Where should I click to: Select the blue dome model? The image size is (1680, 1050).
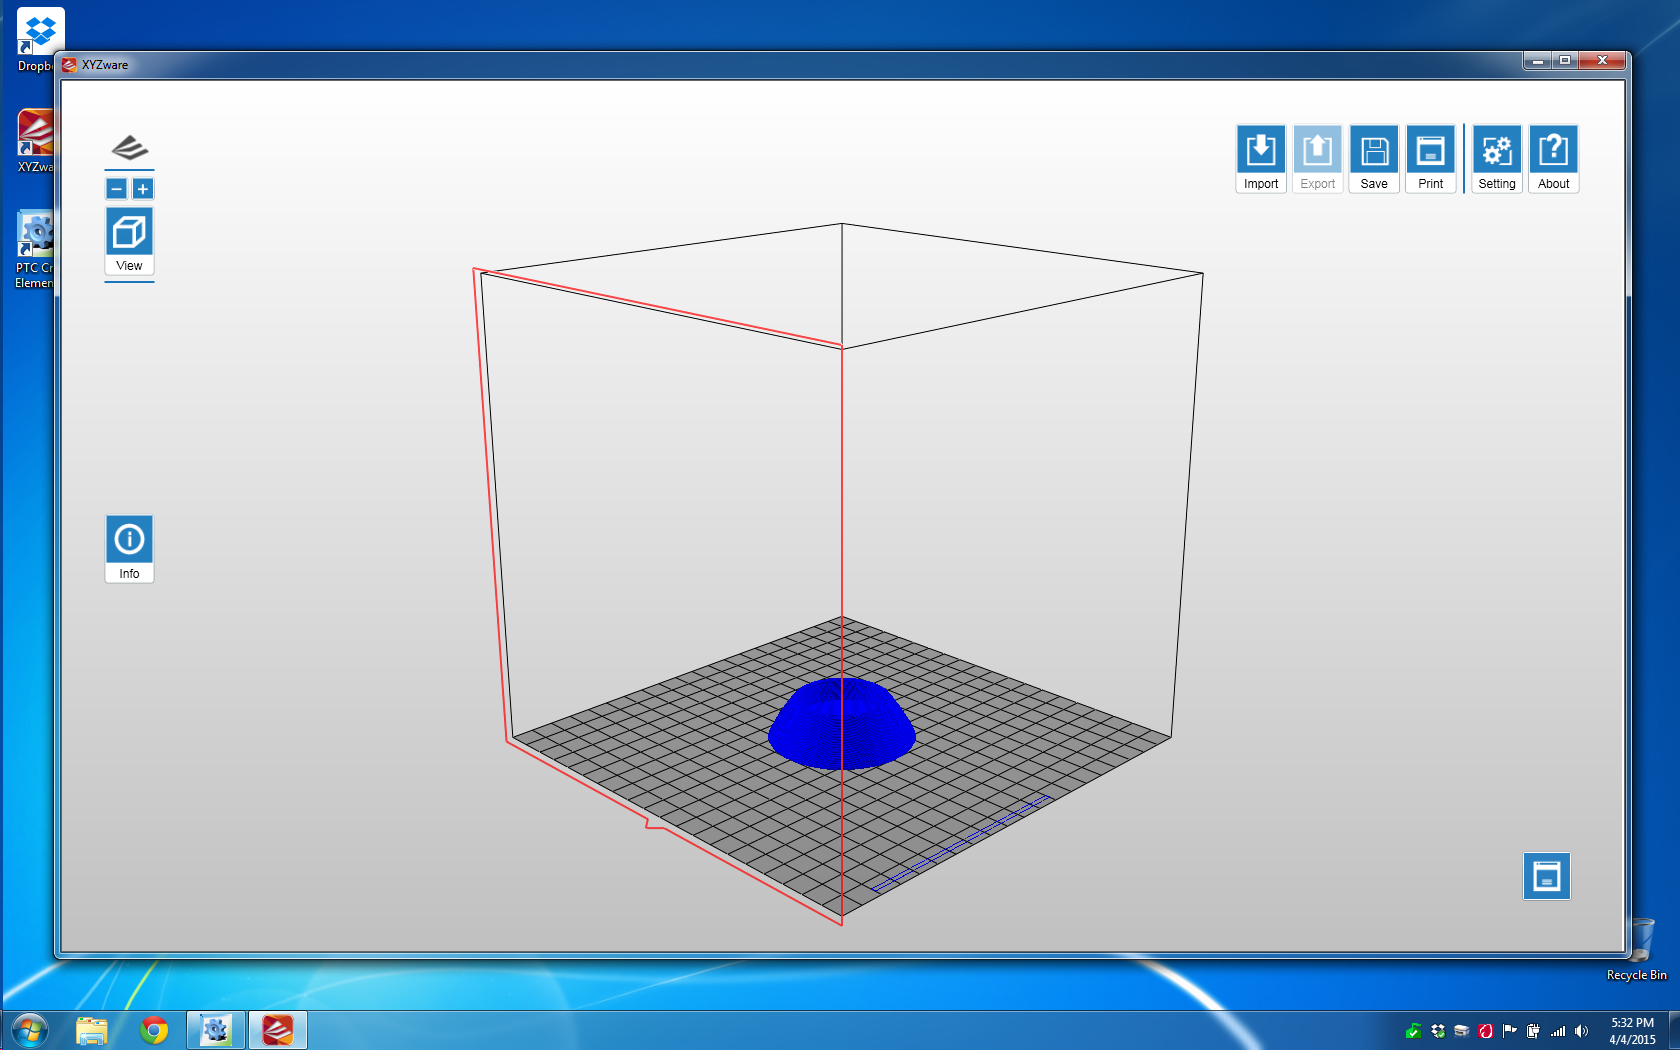[x=841, y=725]
